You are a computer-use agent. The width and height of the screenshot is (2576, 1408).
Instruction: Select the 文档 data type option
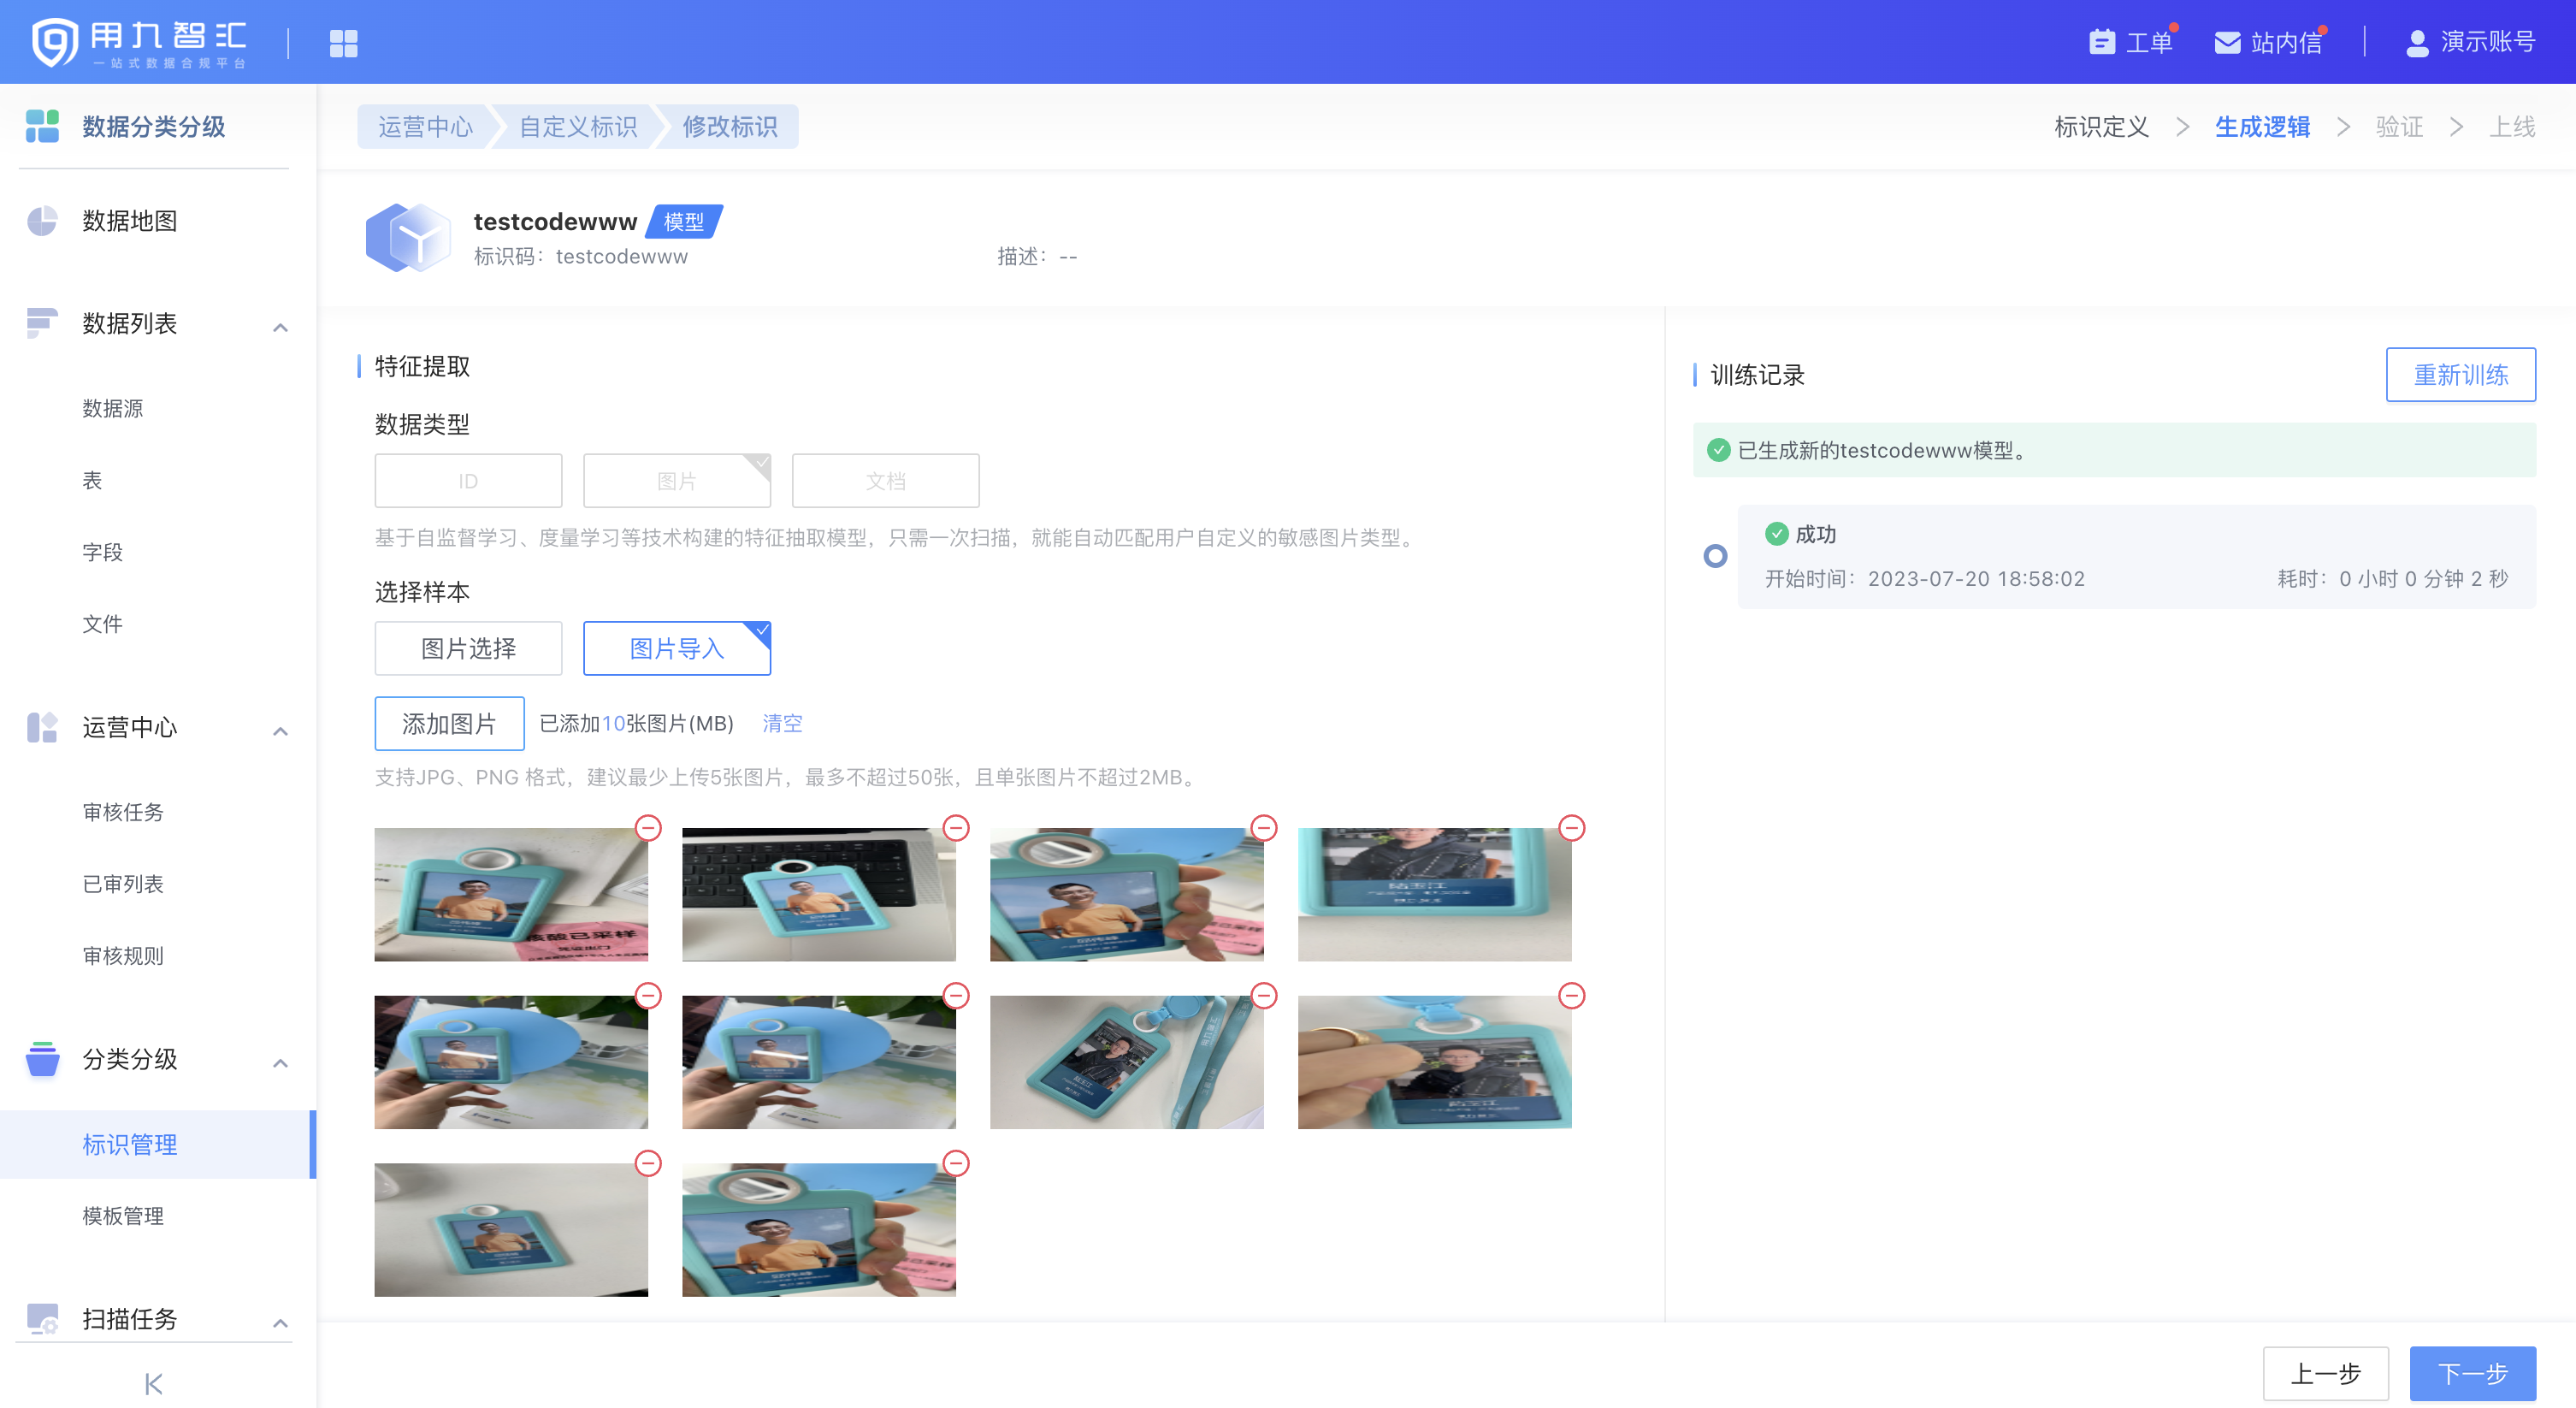885,481
